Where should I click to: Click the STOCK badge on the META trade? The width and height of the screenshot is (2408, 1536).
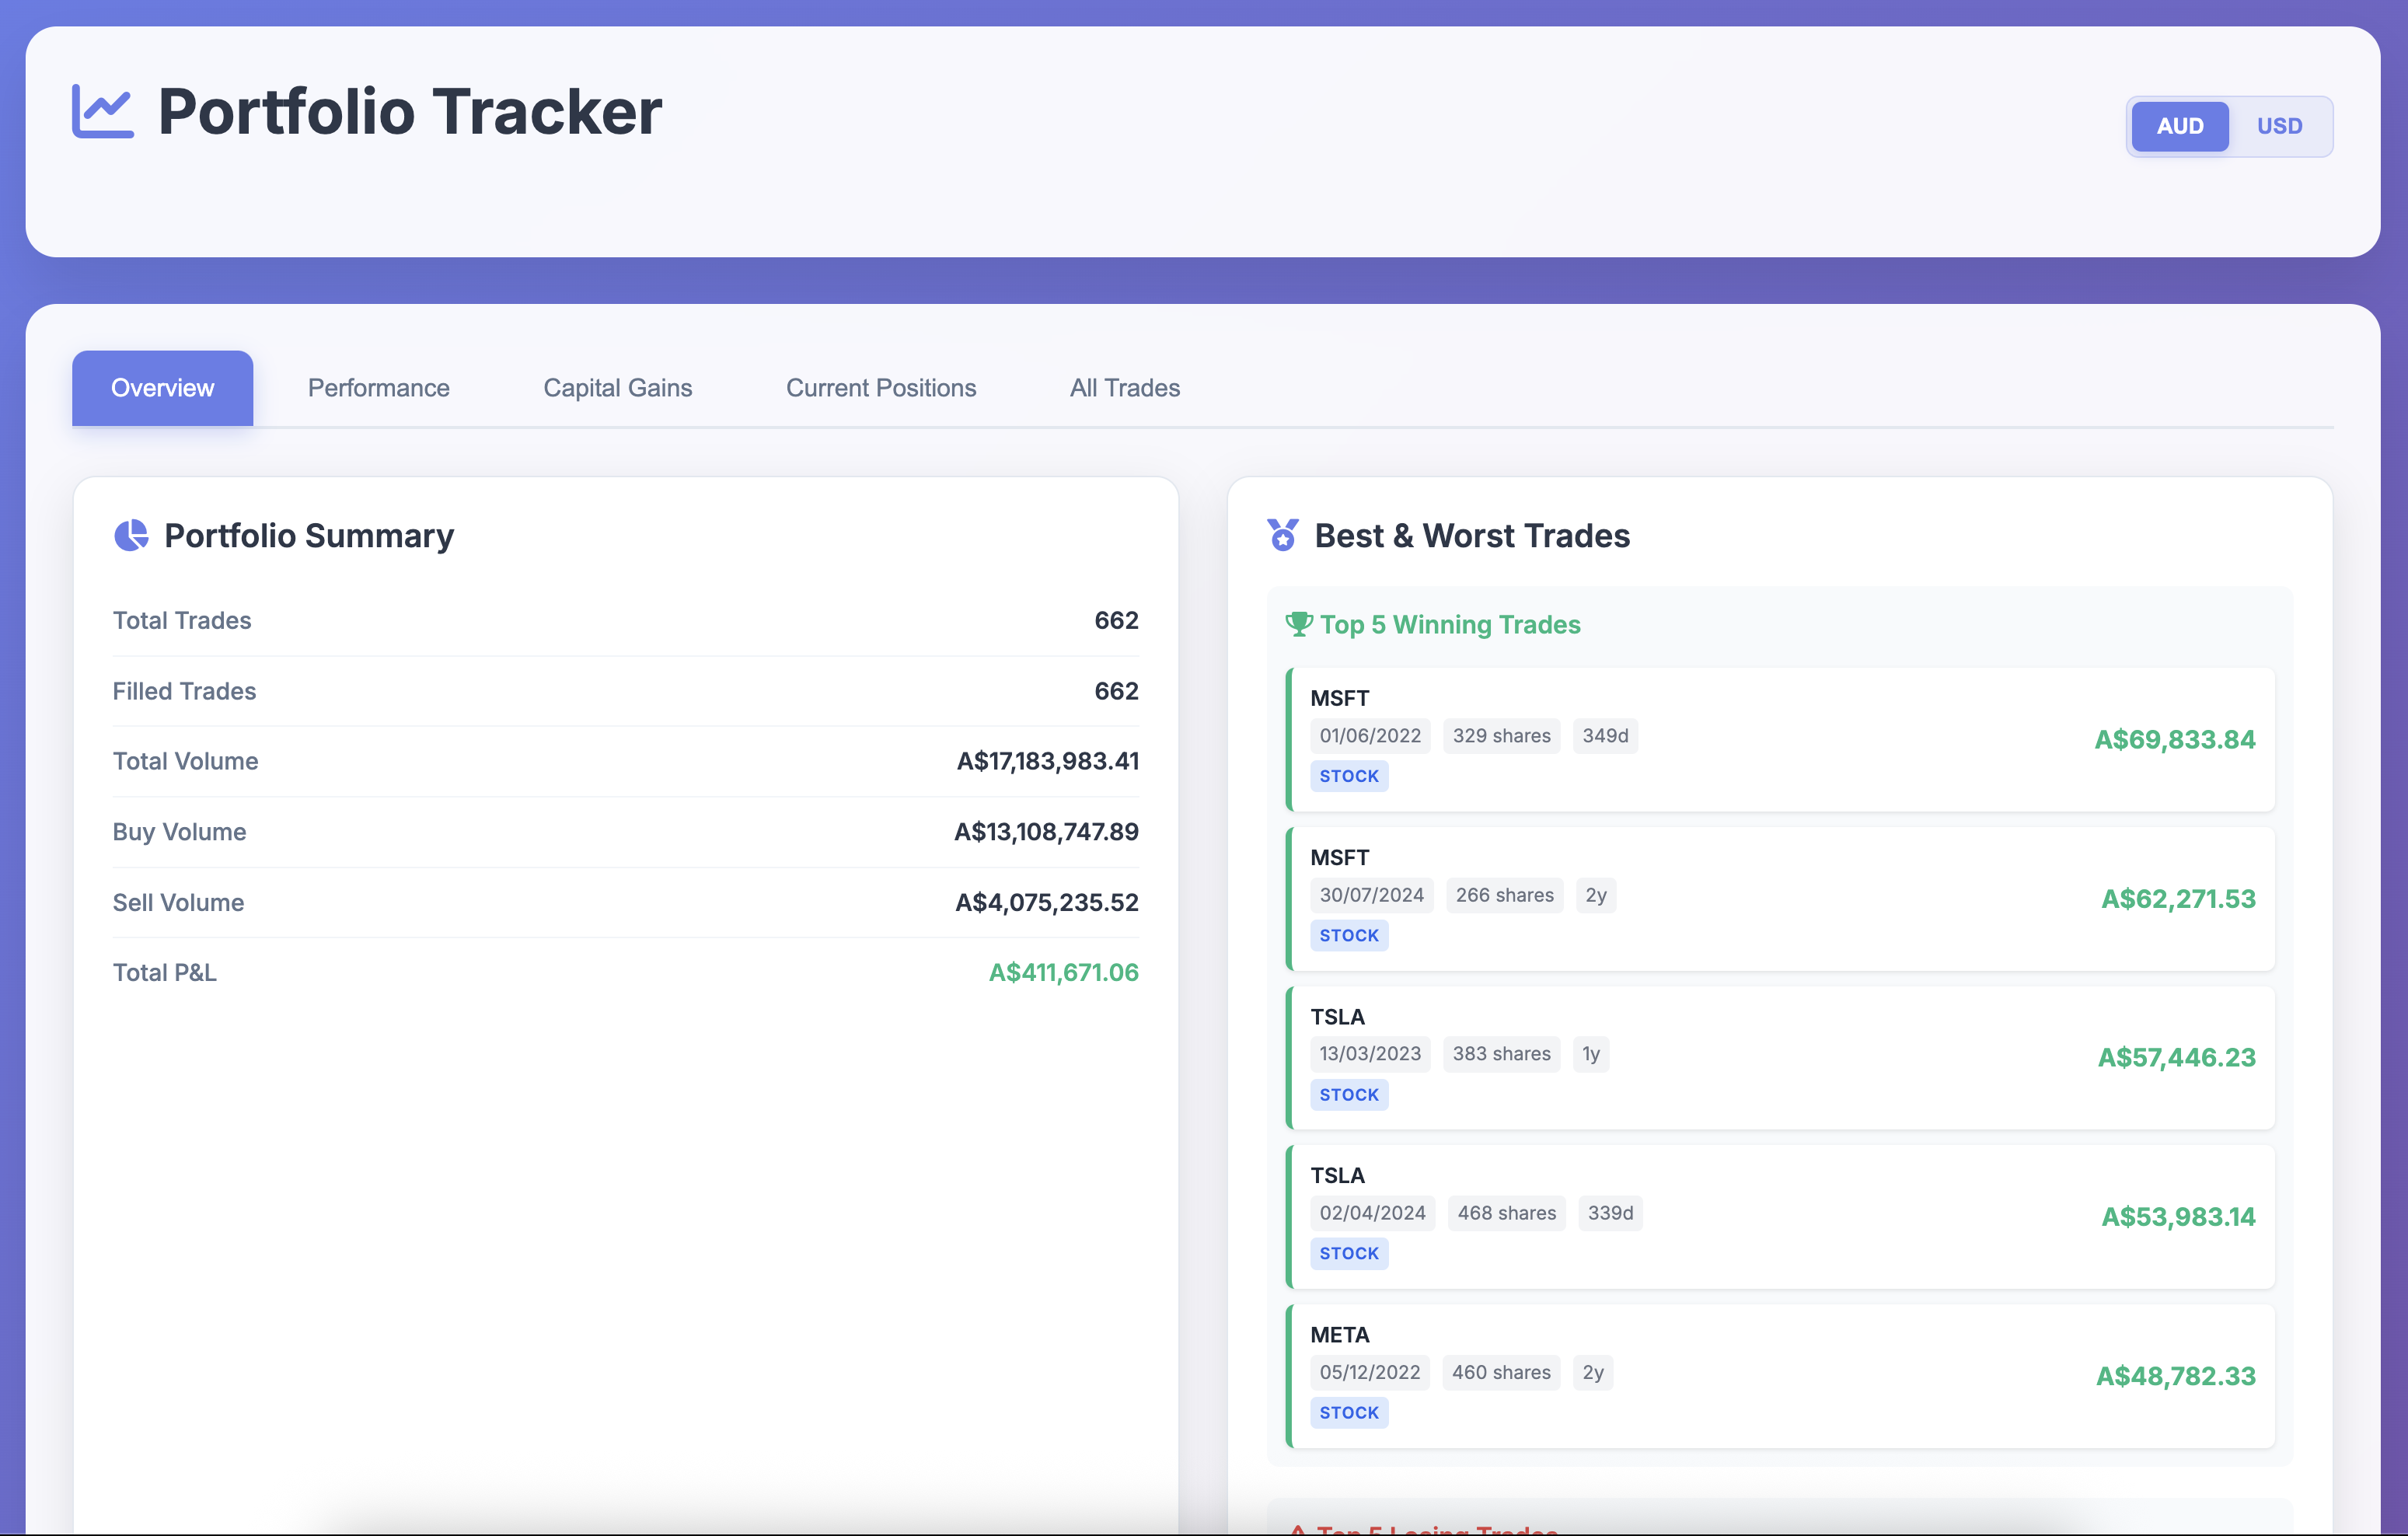click(1349, 1412)
